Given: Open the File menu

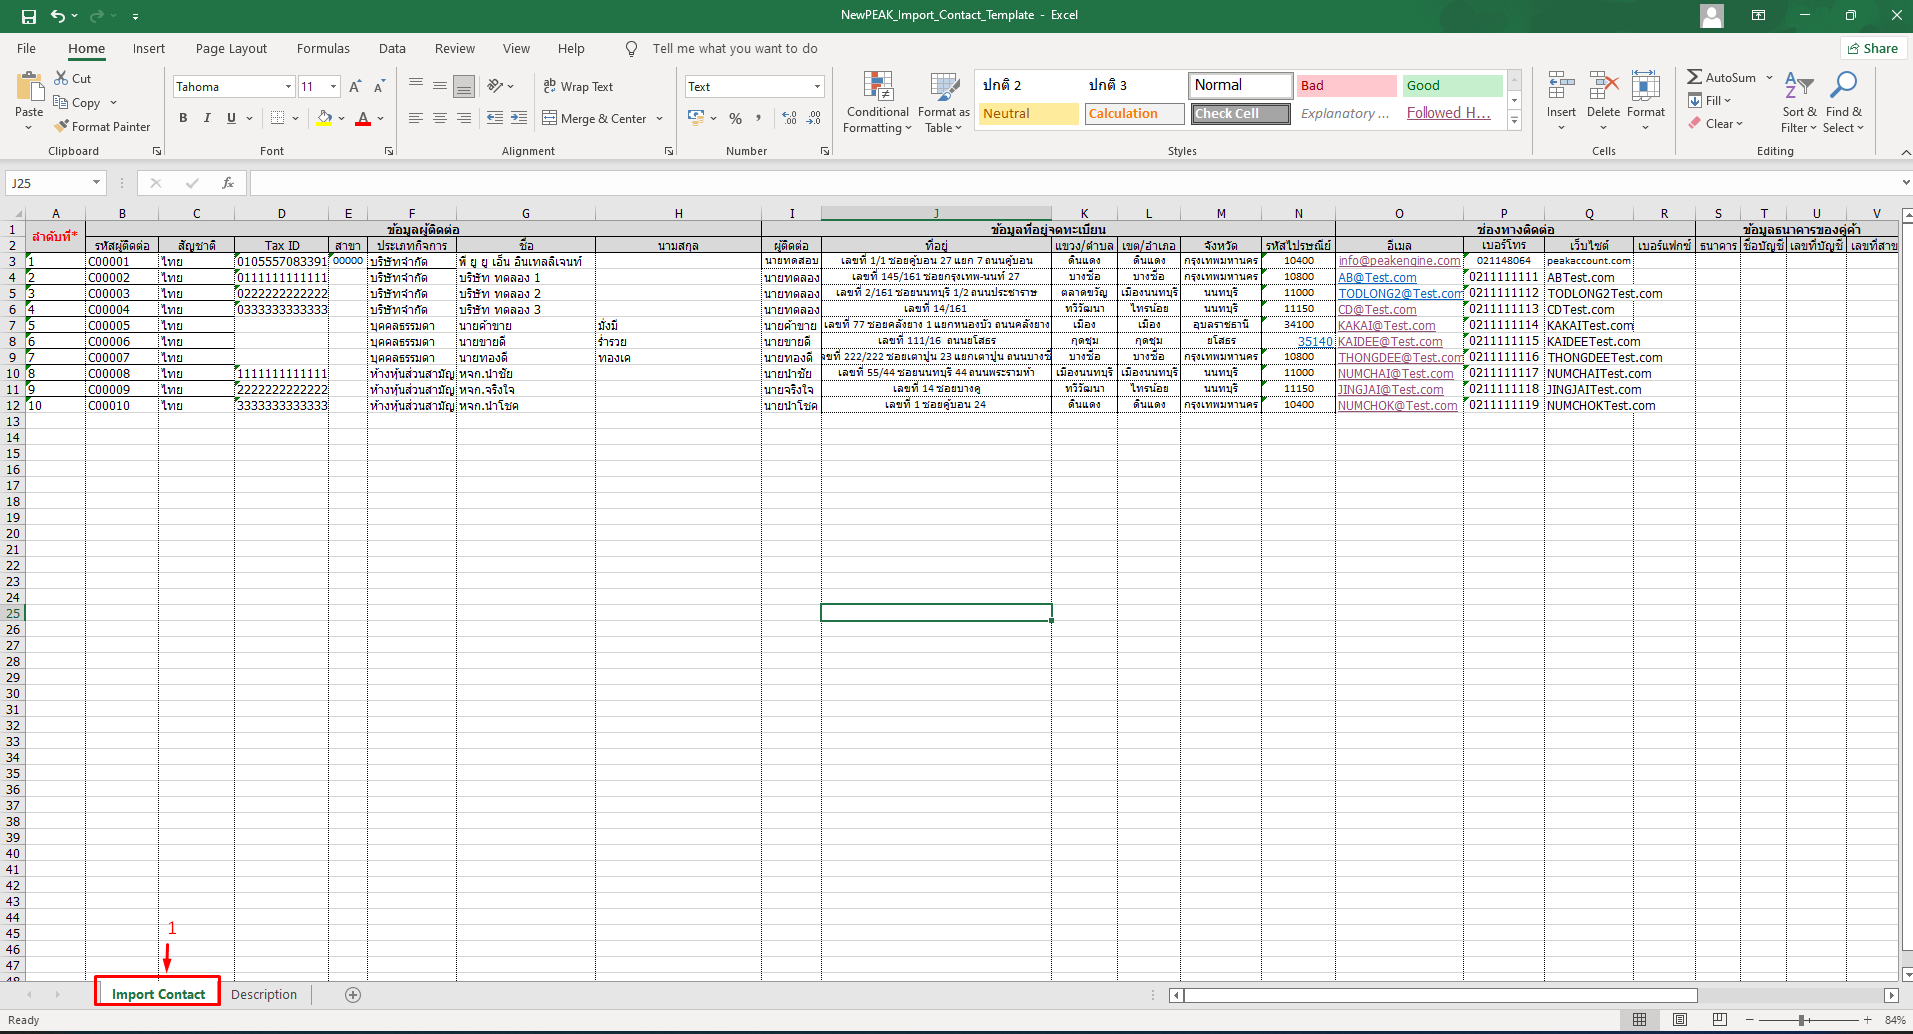Looking at the screenshot, I should click(x=27, y=48).
